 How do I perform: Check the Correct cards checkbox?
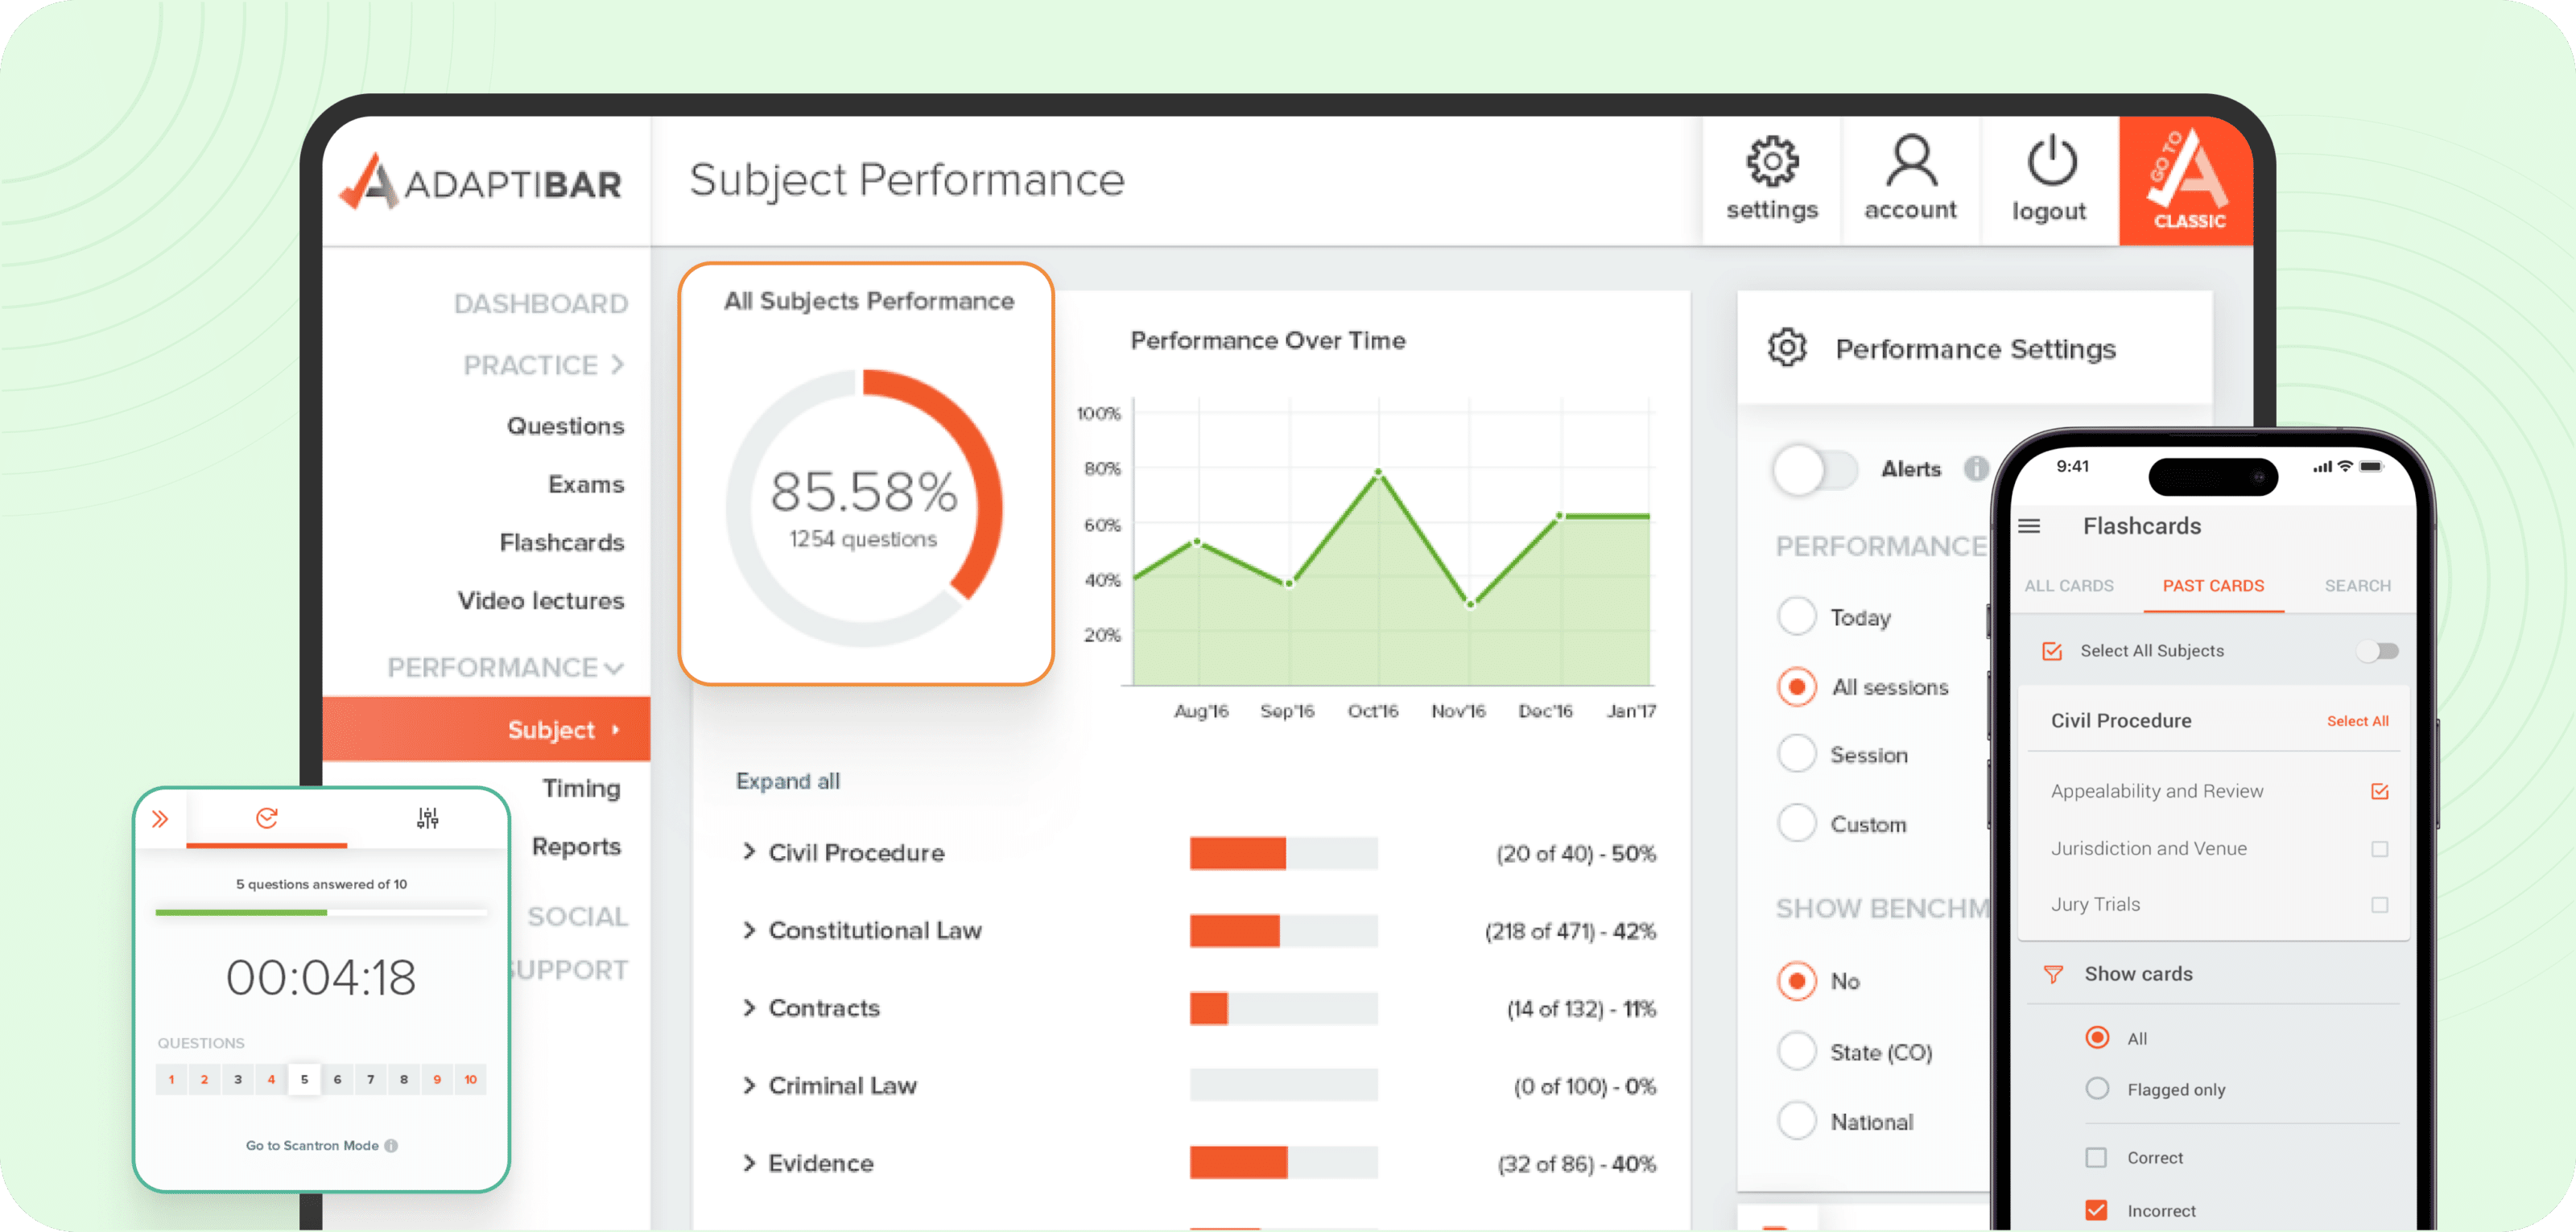(x=2096, y=1157)
